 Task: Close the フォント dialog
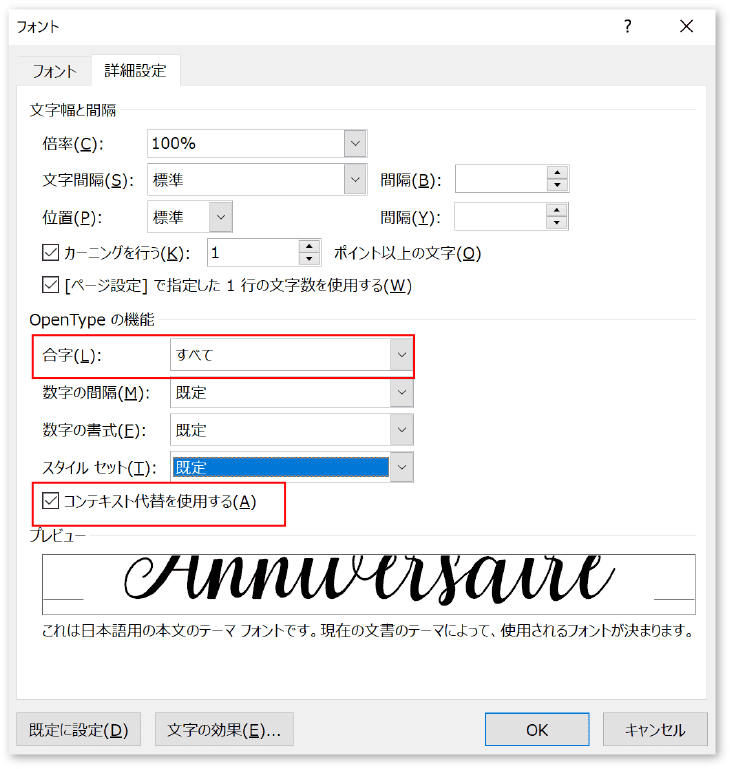pyautogui.click(x=686, y=26)
